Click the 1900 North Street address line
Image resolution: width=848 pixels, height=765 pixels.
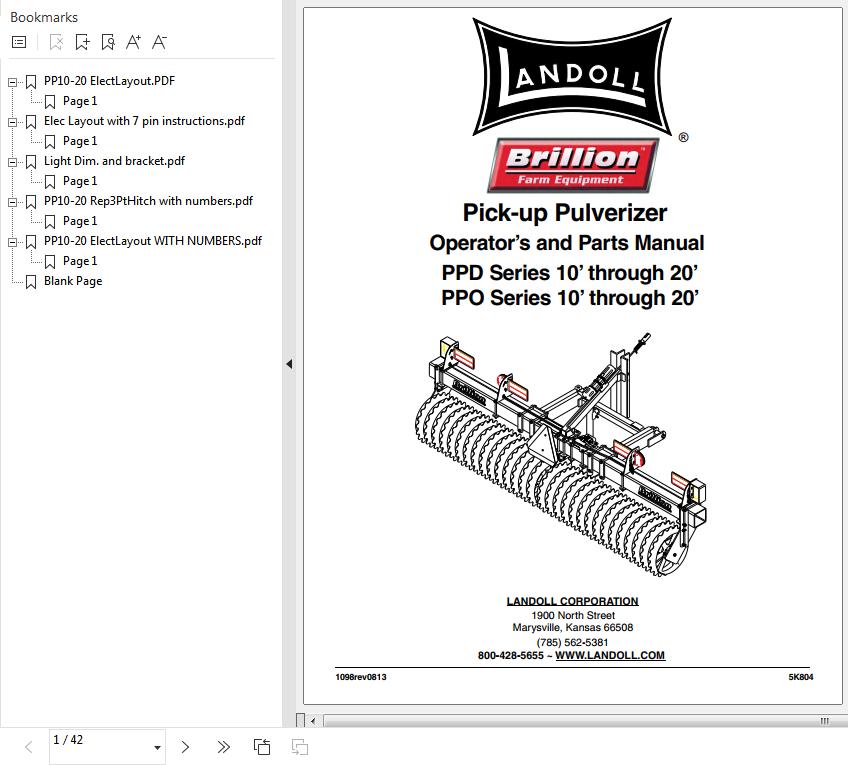(573, 615)
